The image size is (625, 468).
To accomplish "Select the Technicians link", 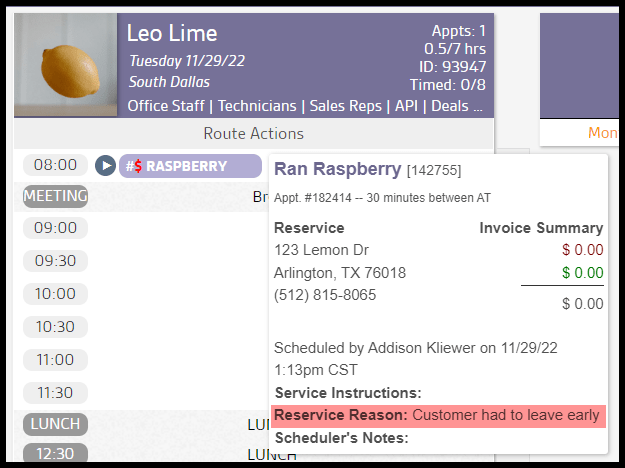I will point(257,105).
